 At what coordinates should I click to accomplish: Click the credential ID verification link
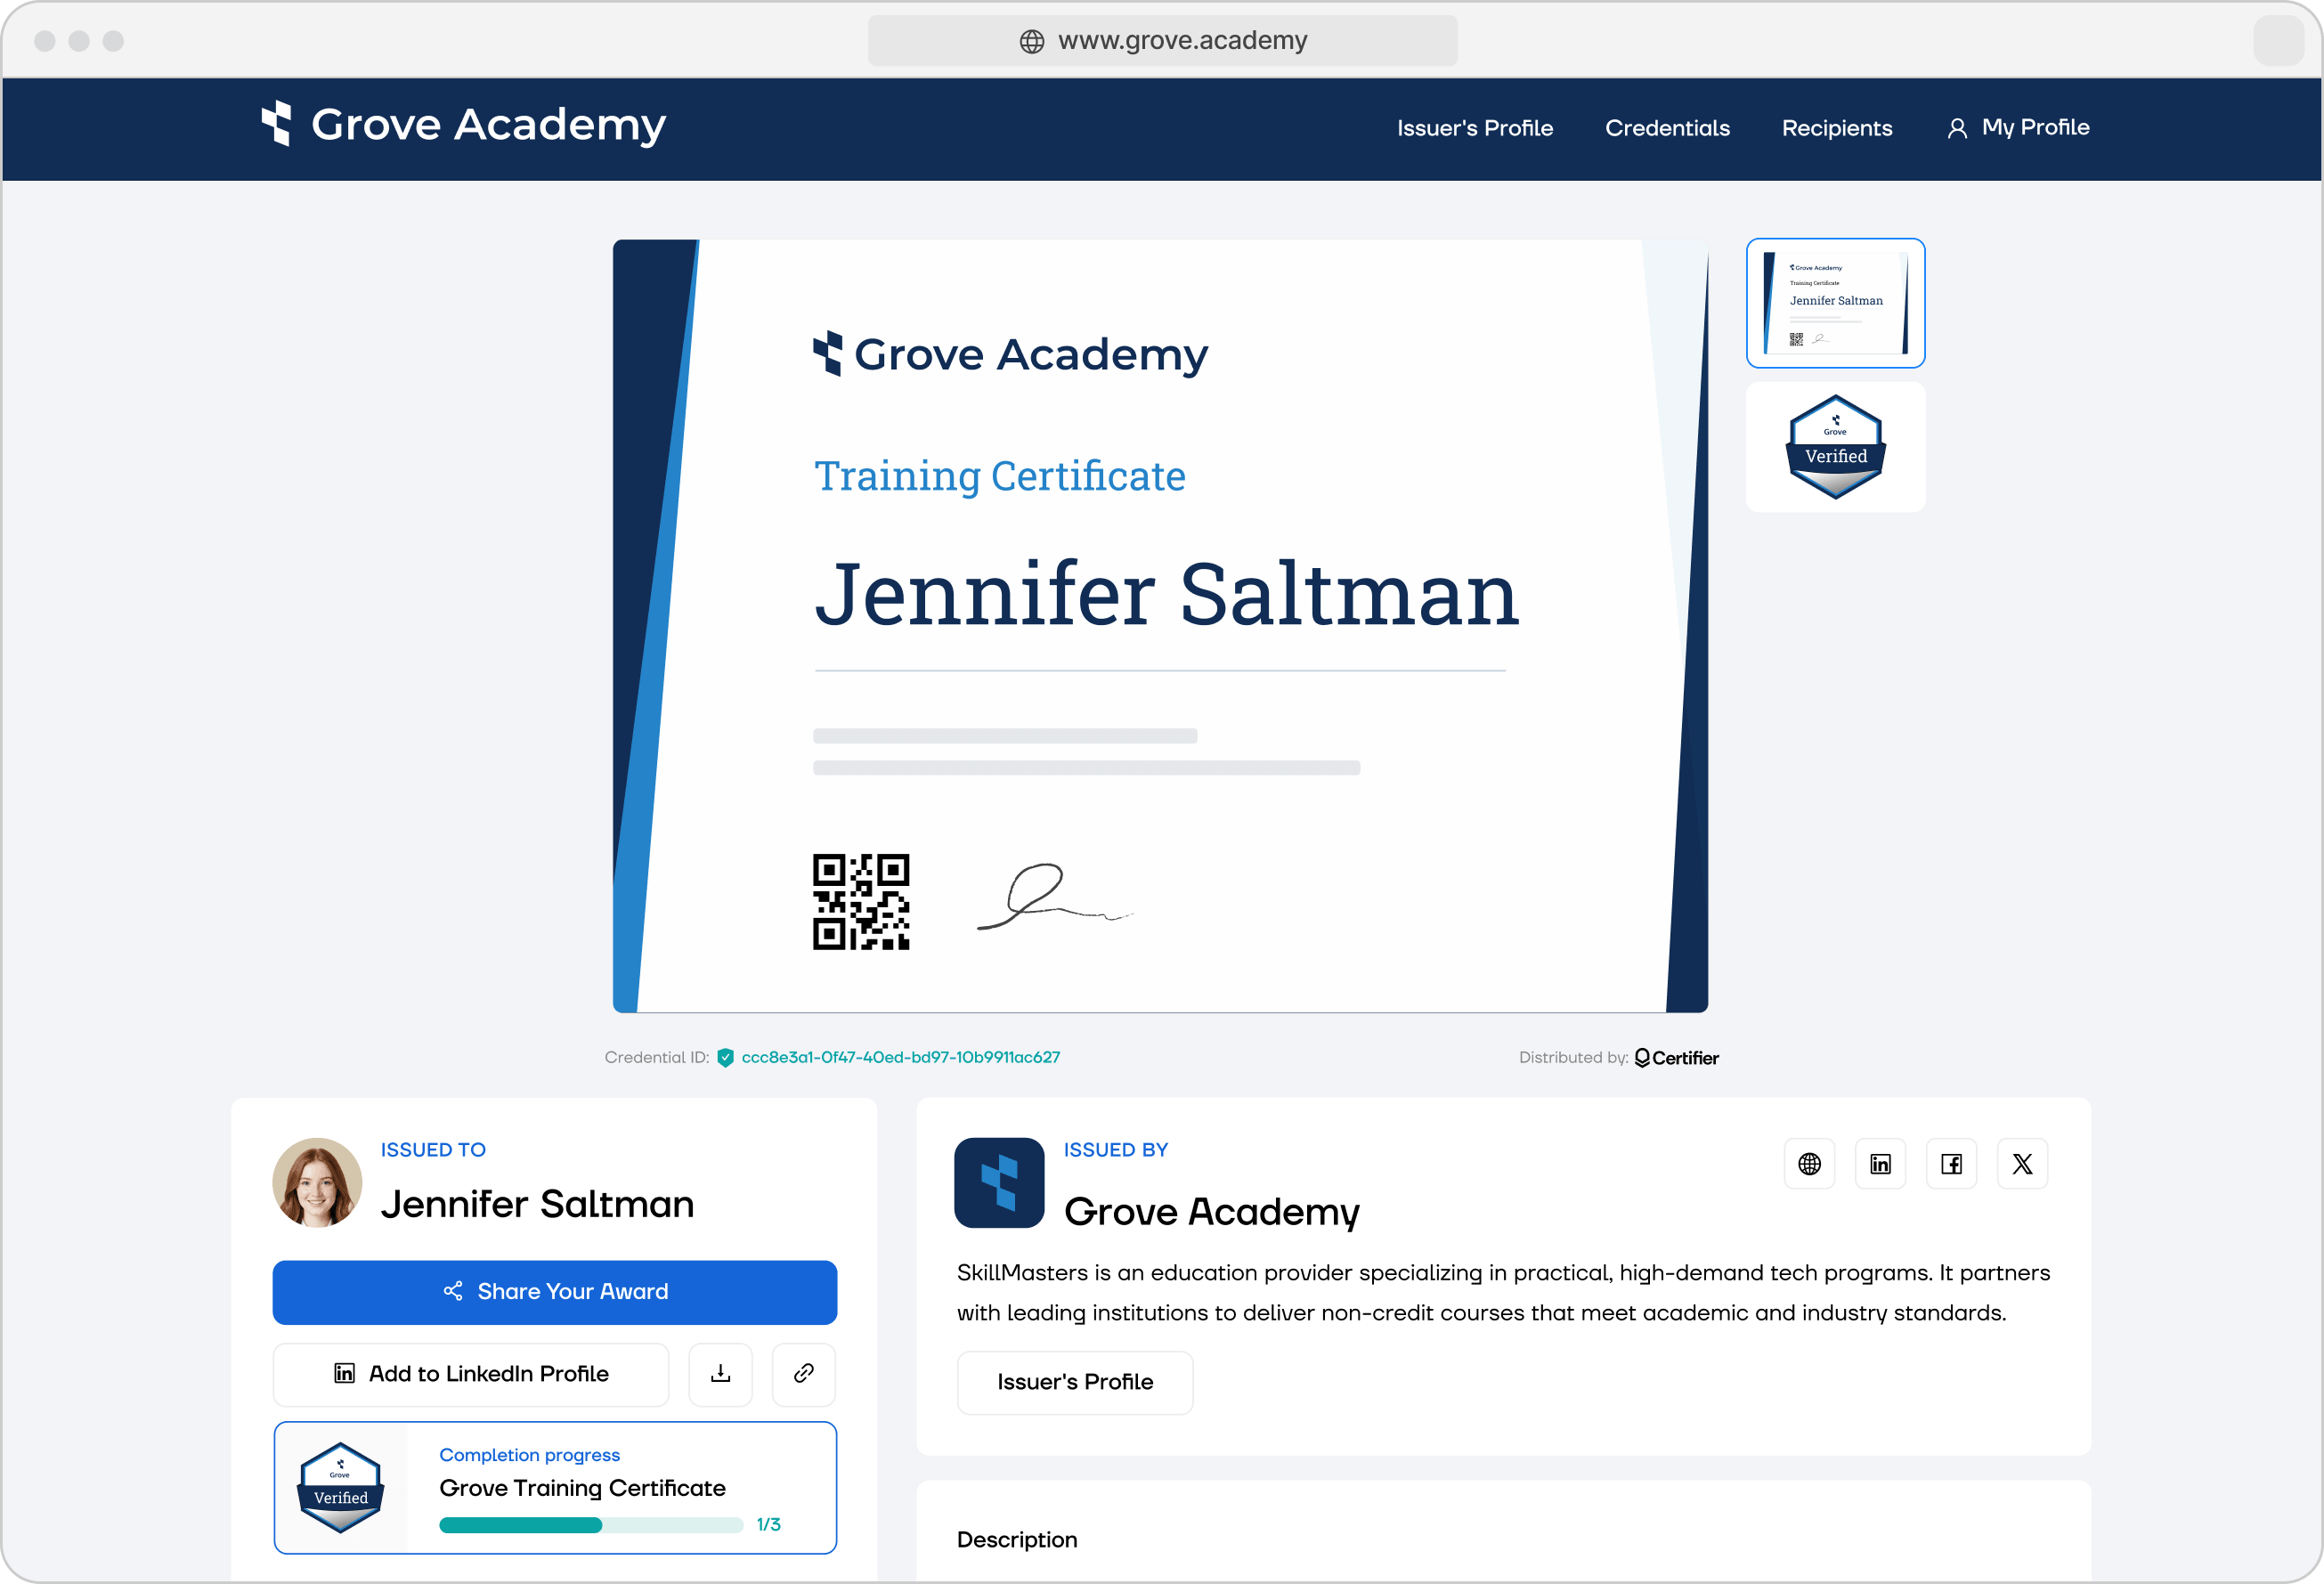point(900,1058)
